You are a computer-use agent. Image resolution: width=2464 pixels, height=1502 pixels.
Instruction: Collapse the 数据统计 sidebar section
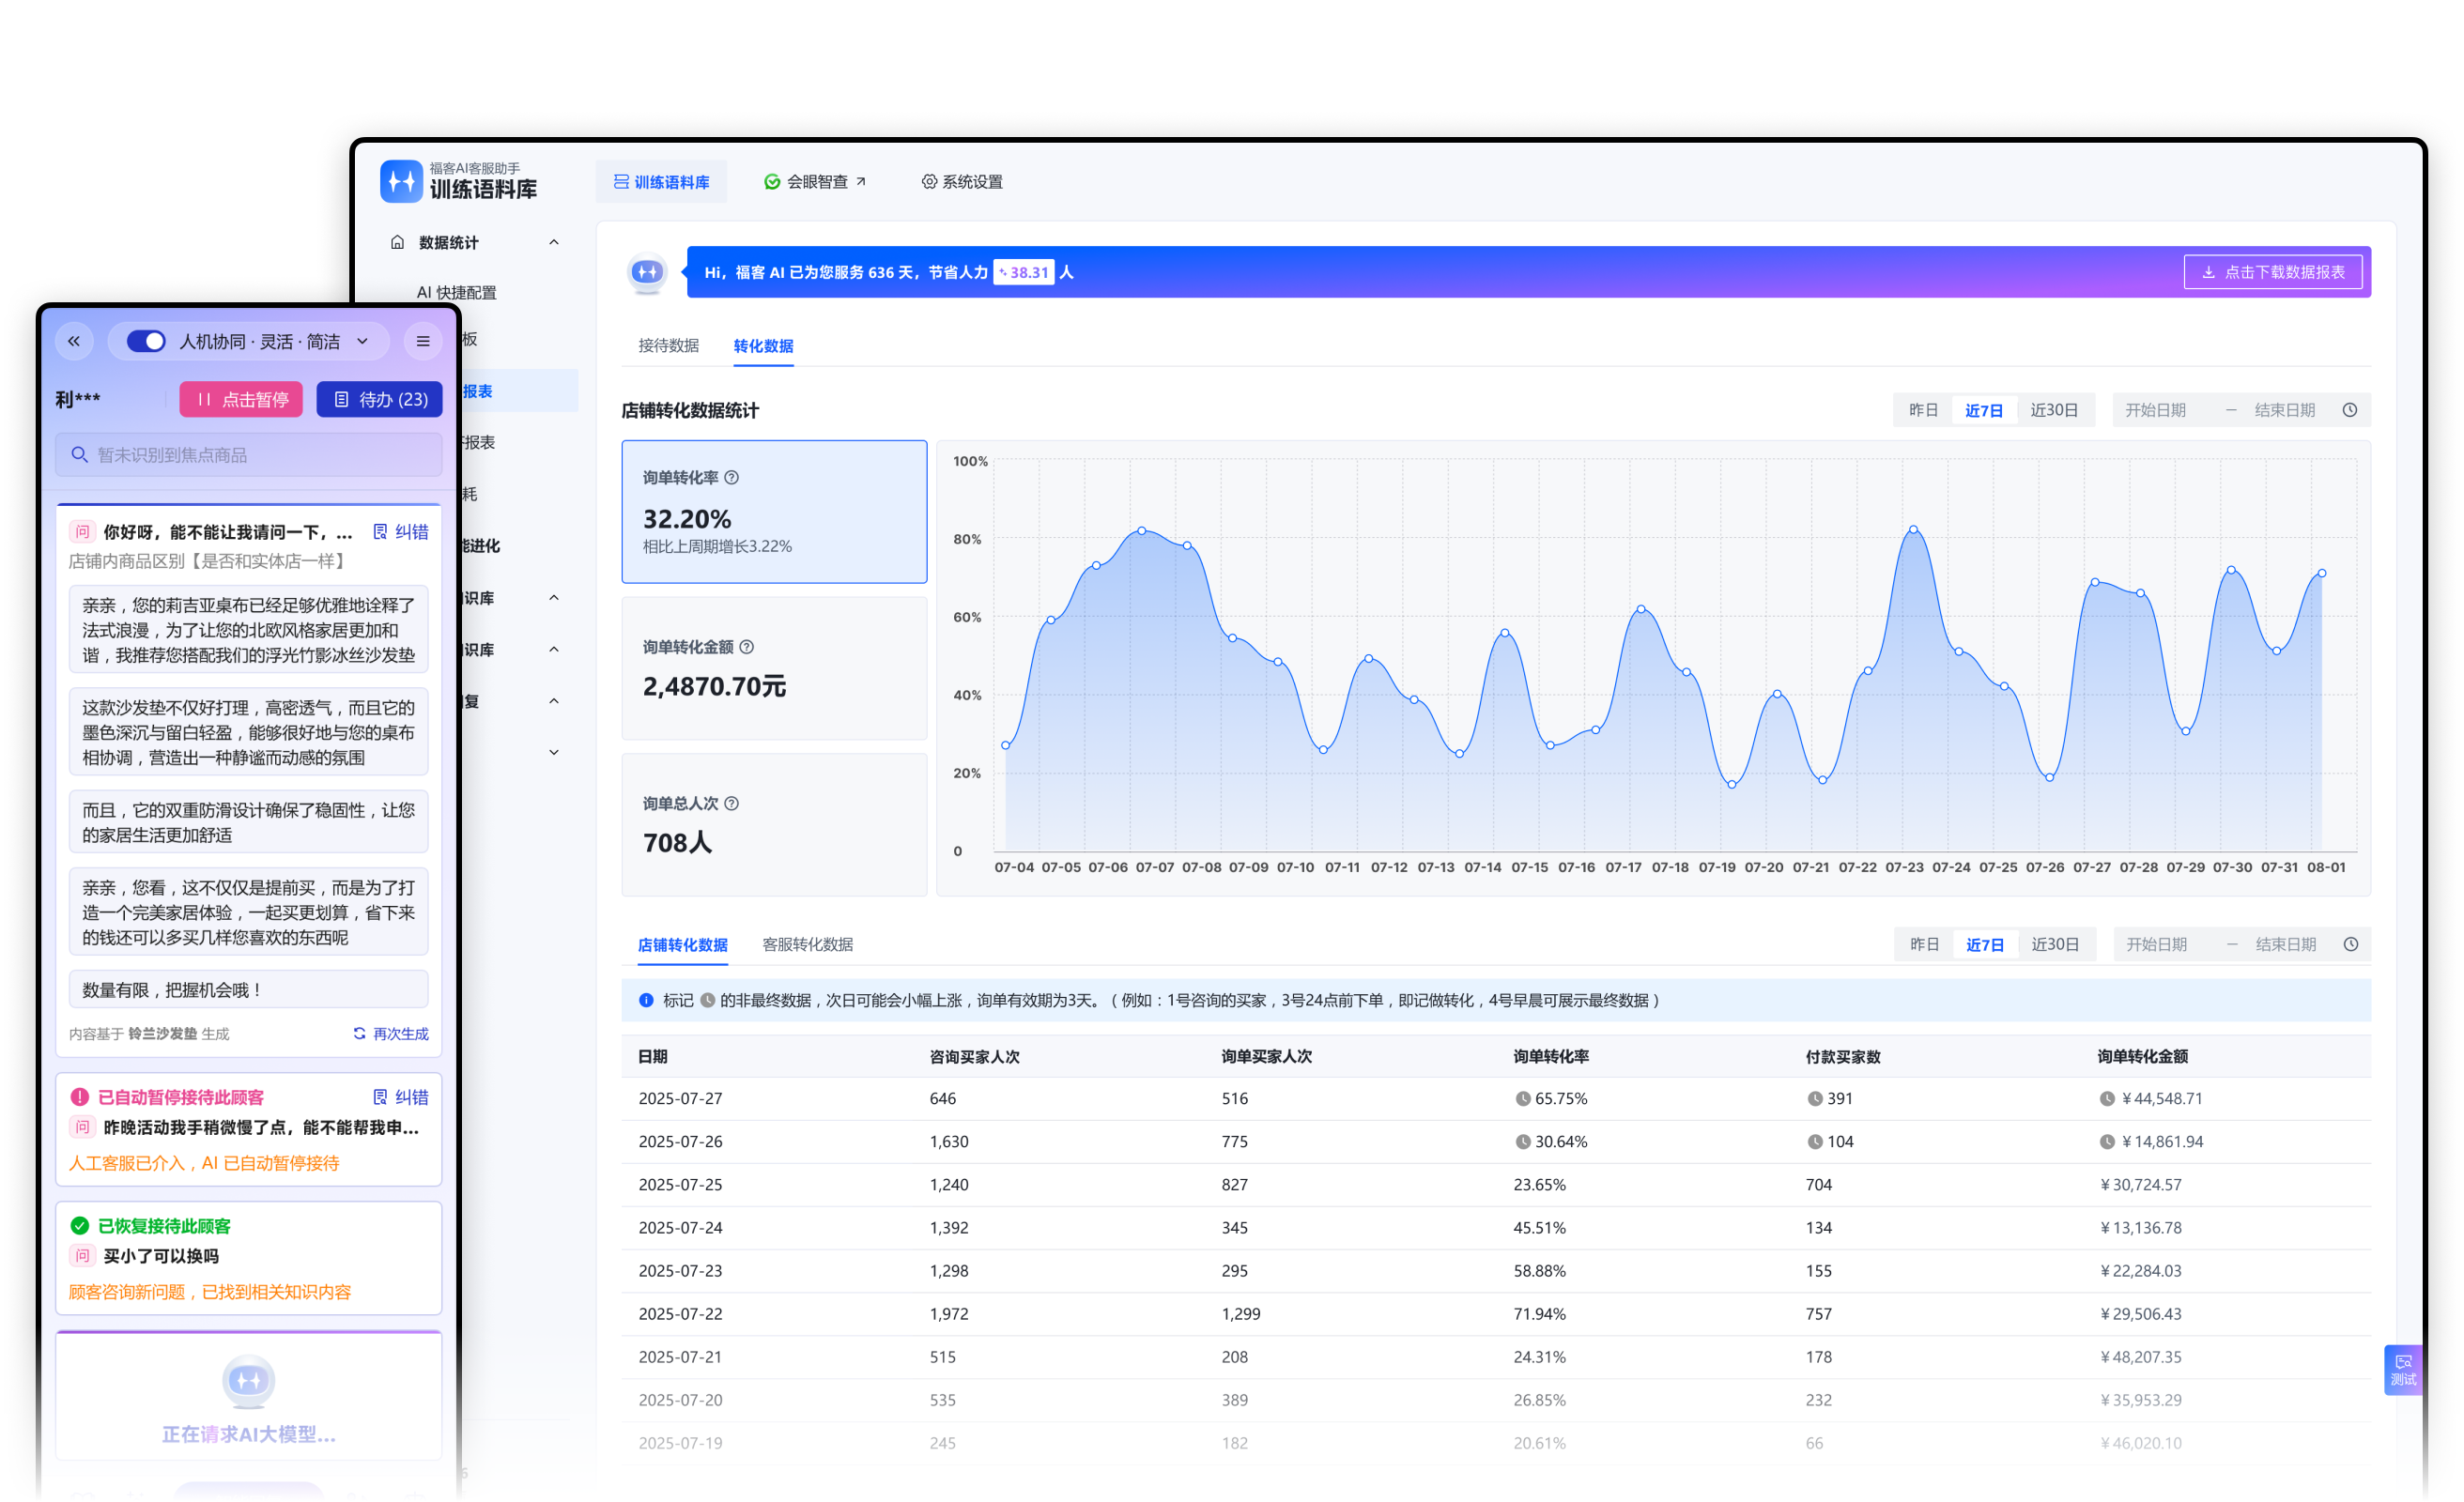coord(554,242)
